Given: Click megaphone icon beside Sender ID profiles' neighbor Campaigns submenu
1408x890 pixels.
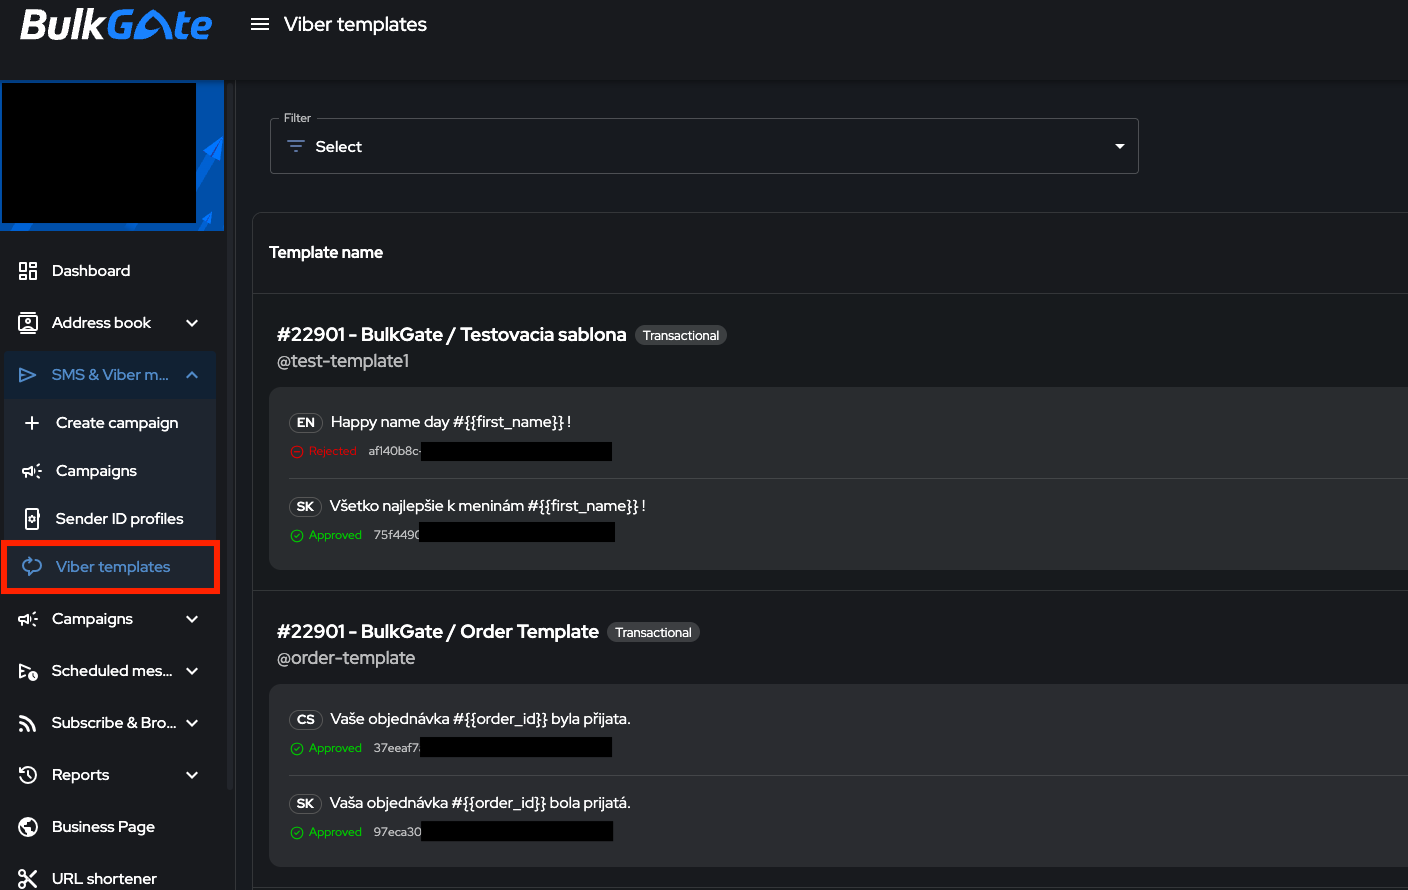Looking at the screenshot, I should (x=32, y=471).
